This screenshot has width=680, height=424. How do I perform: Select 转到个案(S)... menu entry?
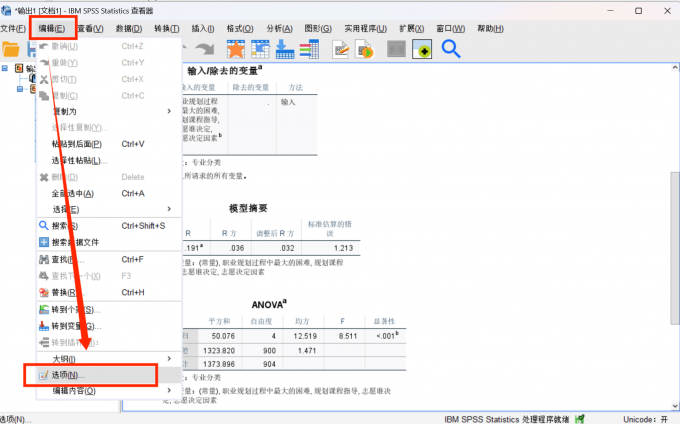(x=109, y=310)
